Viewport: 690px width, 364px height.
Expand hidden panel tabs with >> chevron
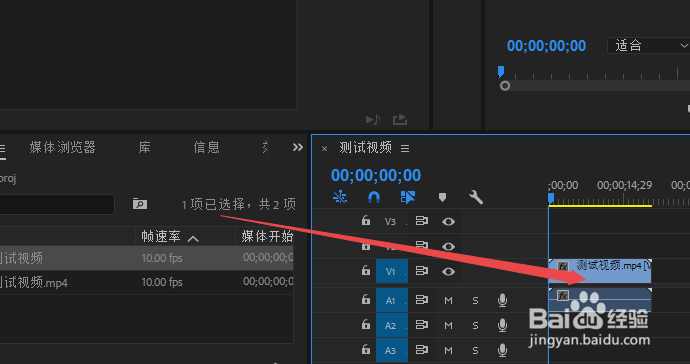pos(298,147)
